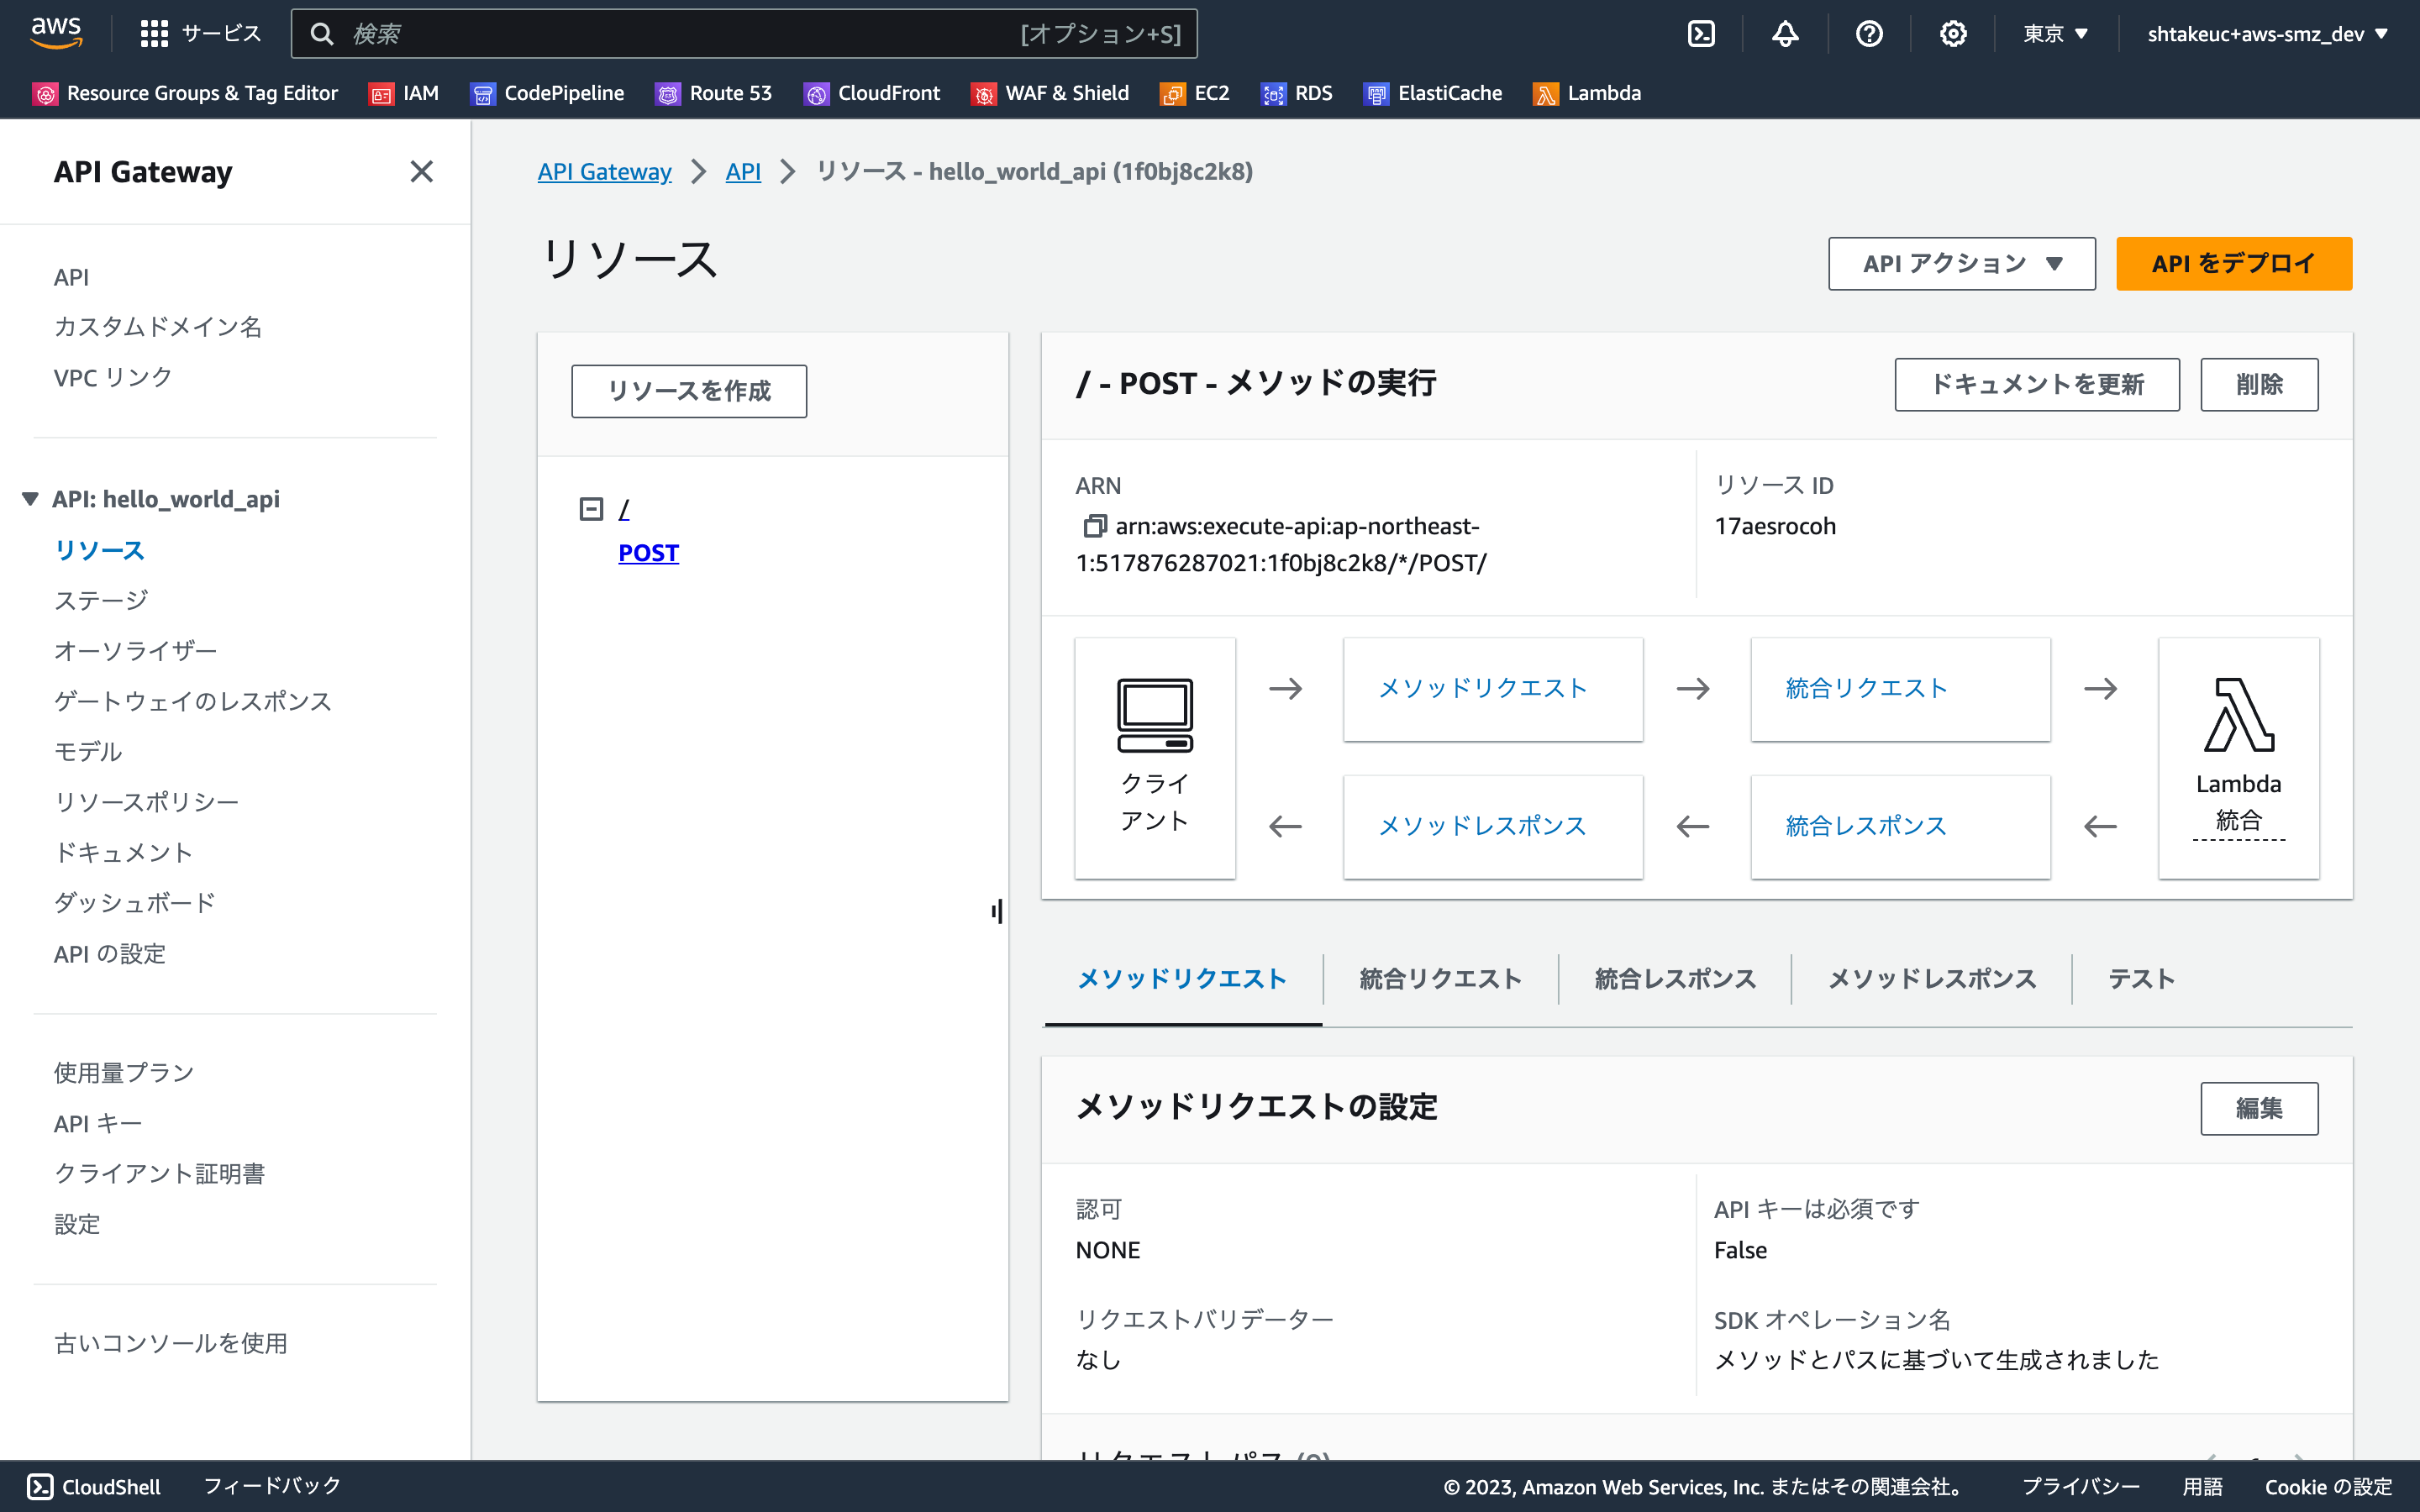Switch to the メソッドリクエスト tab
The width and height of the screenshot is (2420, 1512).
click(1182, 979)
